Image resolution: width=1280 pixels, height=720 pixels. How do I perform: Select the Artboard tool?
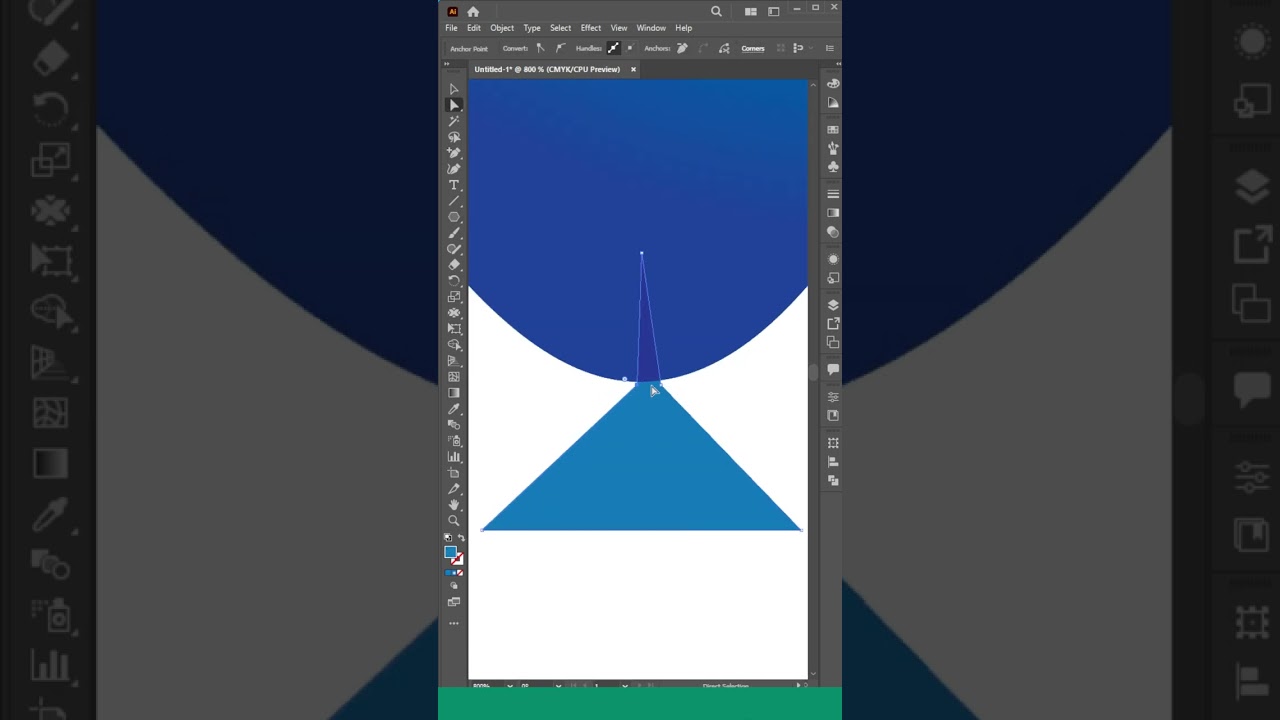coord(454,473)
